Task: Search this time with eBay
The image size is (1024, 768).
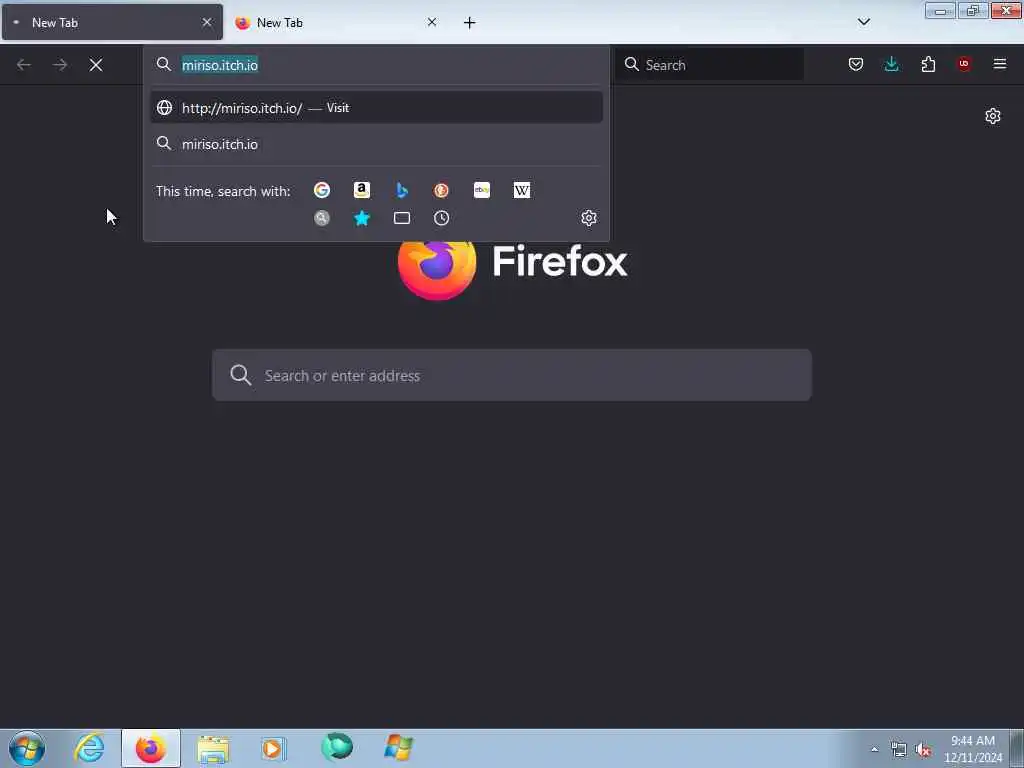Action: [x=482, y=190]
